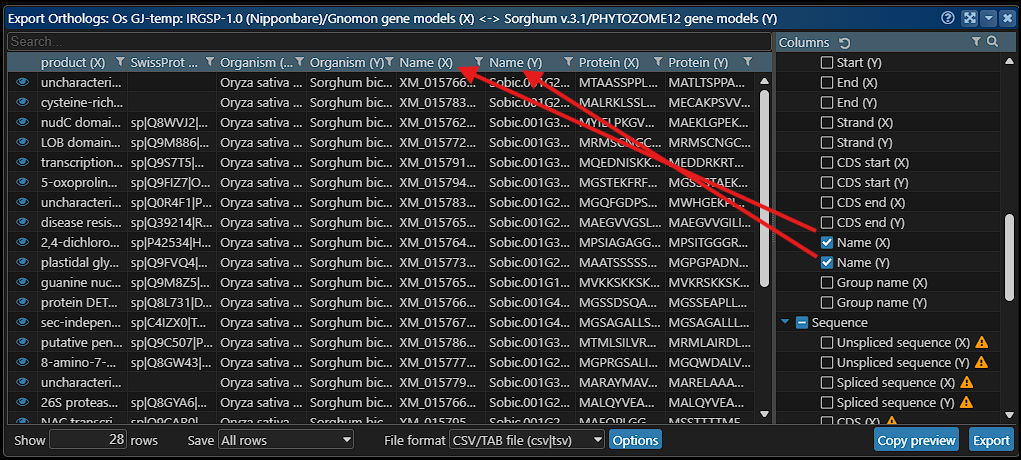Click warning icon beside Unspliced sequence (X)
Screen dimensions: 1021x460
tap(982, 342)
